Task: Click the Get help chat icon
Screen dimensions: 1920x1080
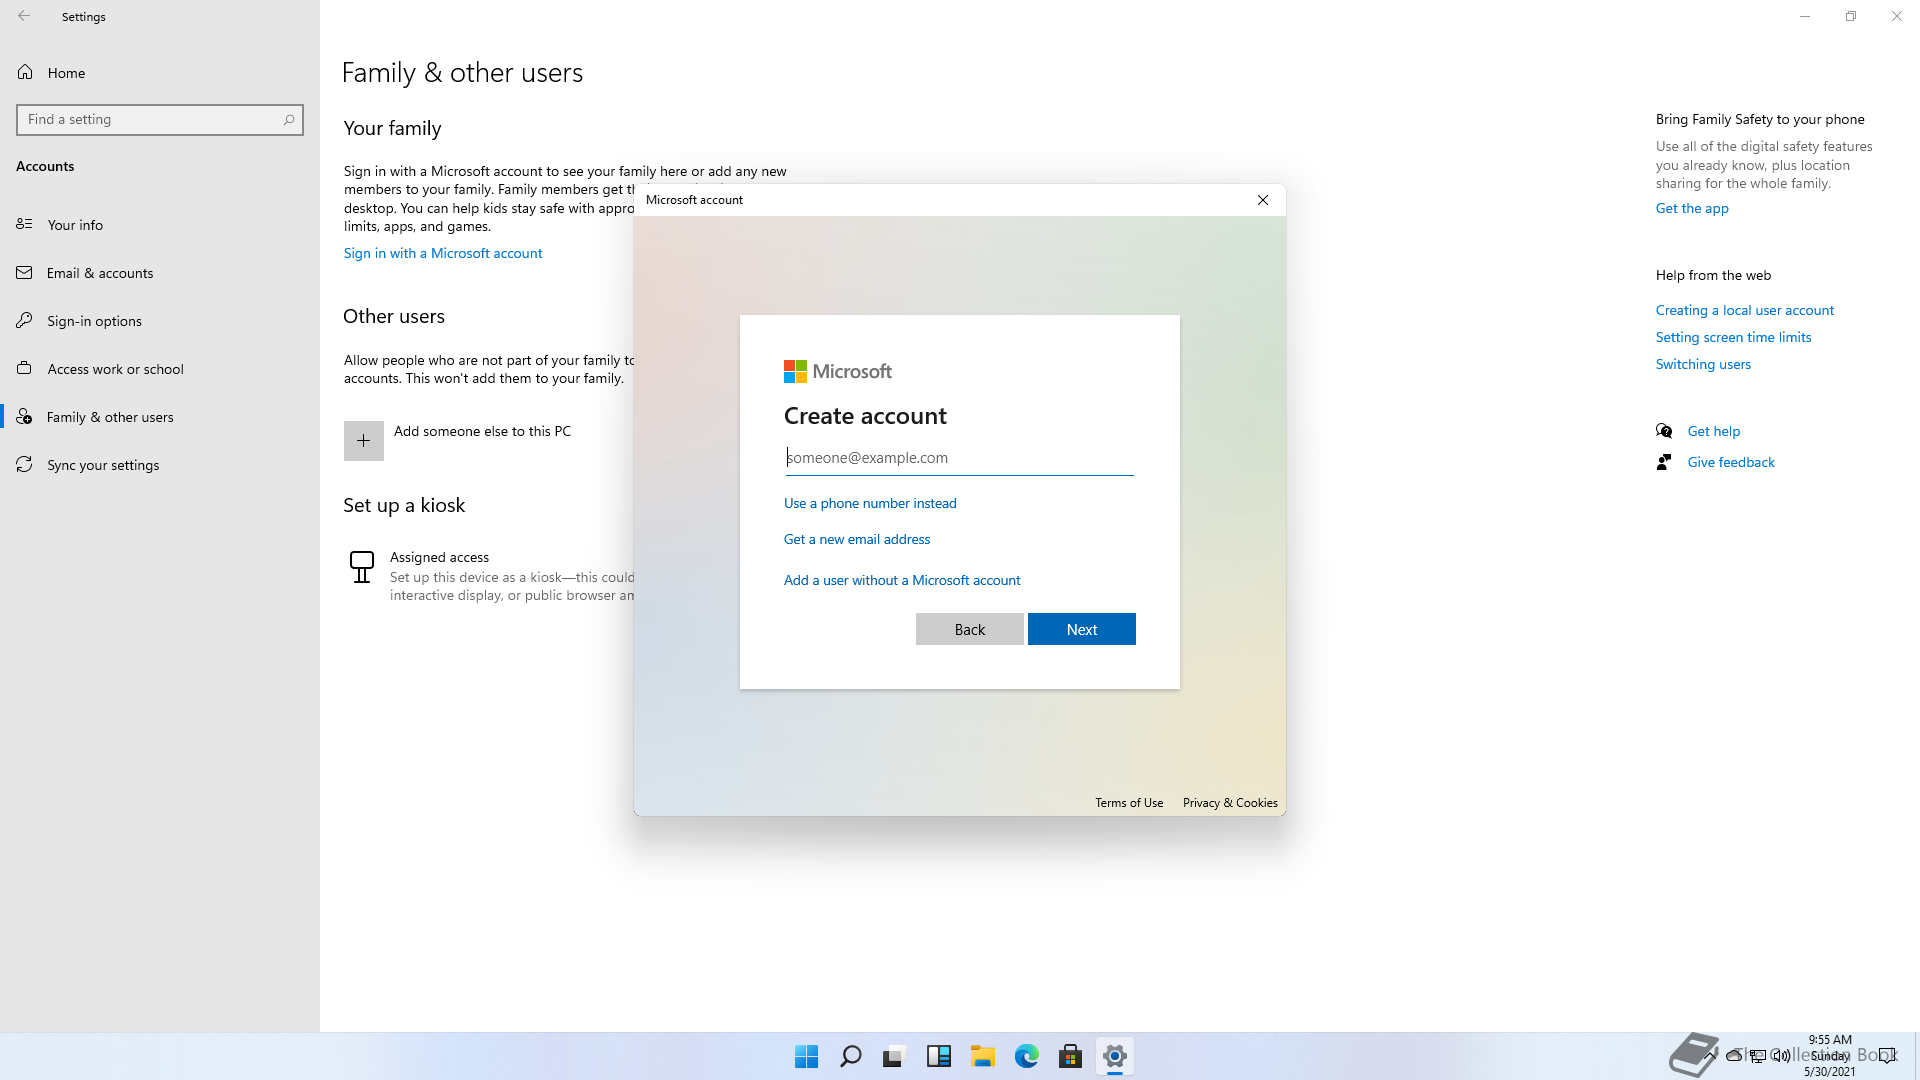Action: coord(1664,431)
